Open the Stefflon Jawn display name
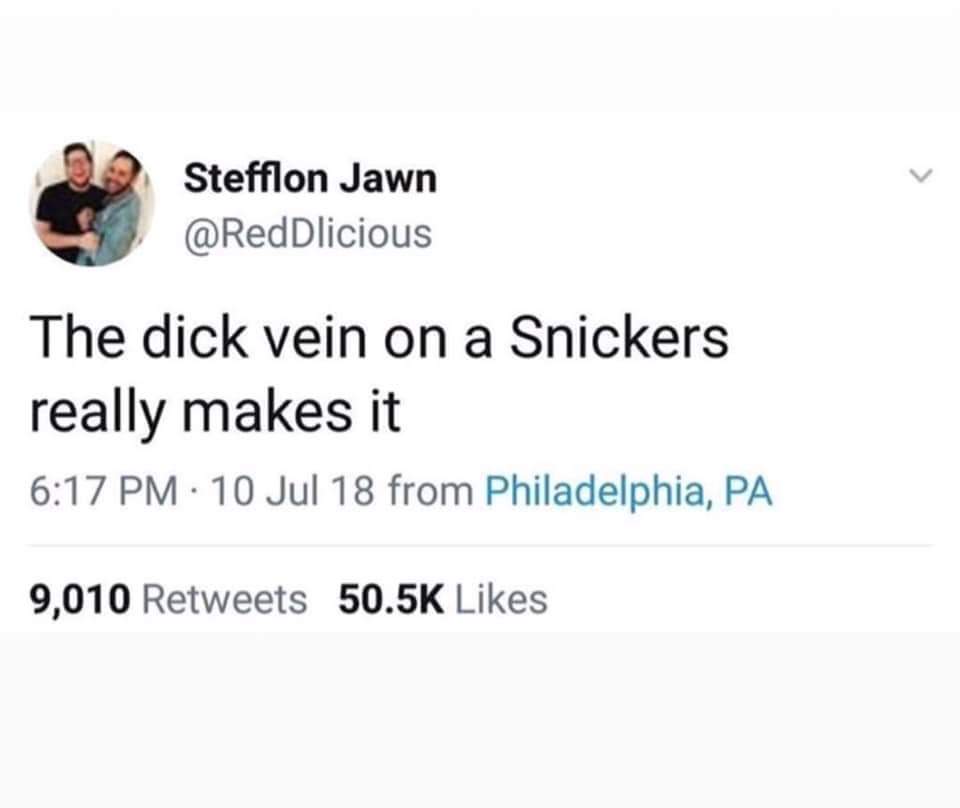 coord(310,178)
